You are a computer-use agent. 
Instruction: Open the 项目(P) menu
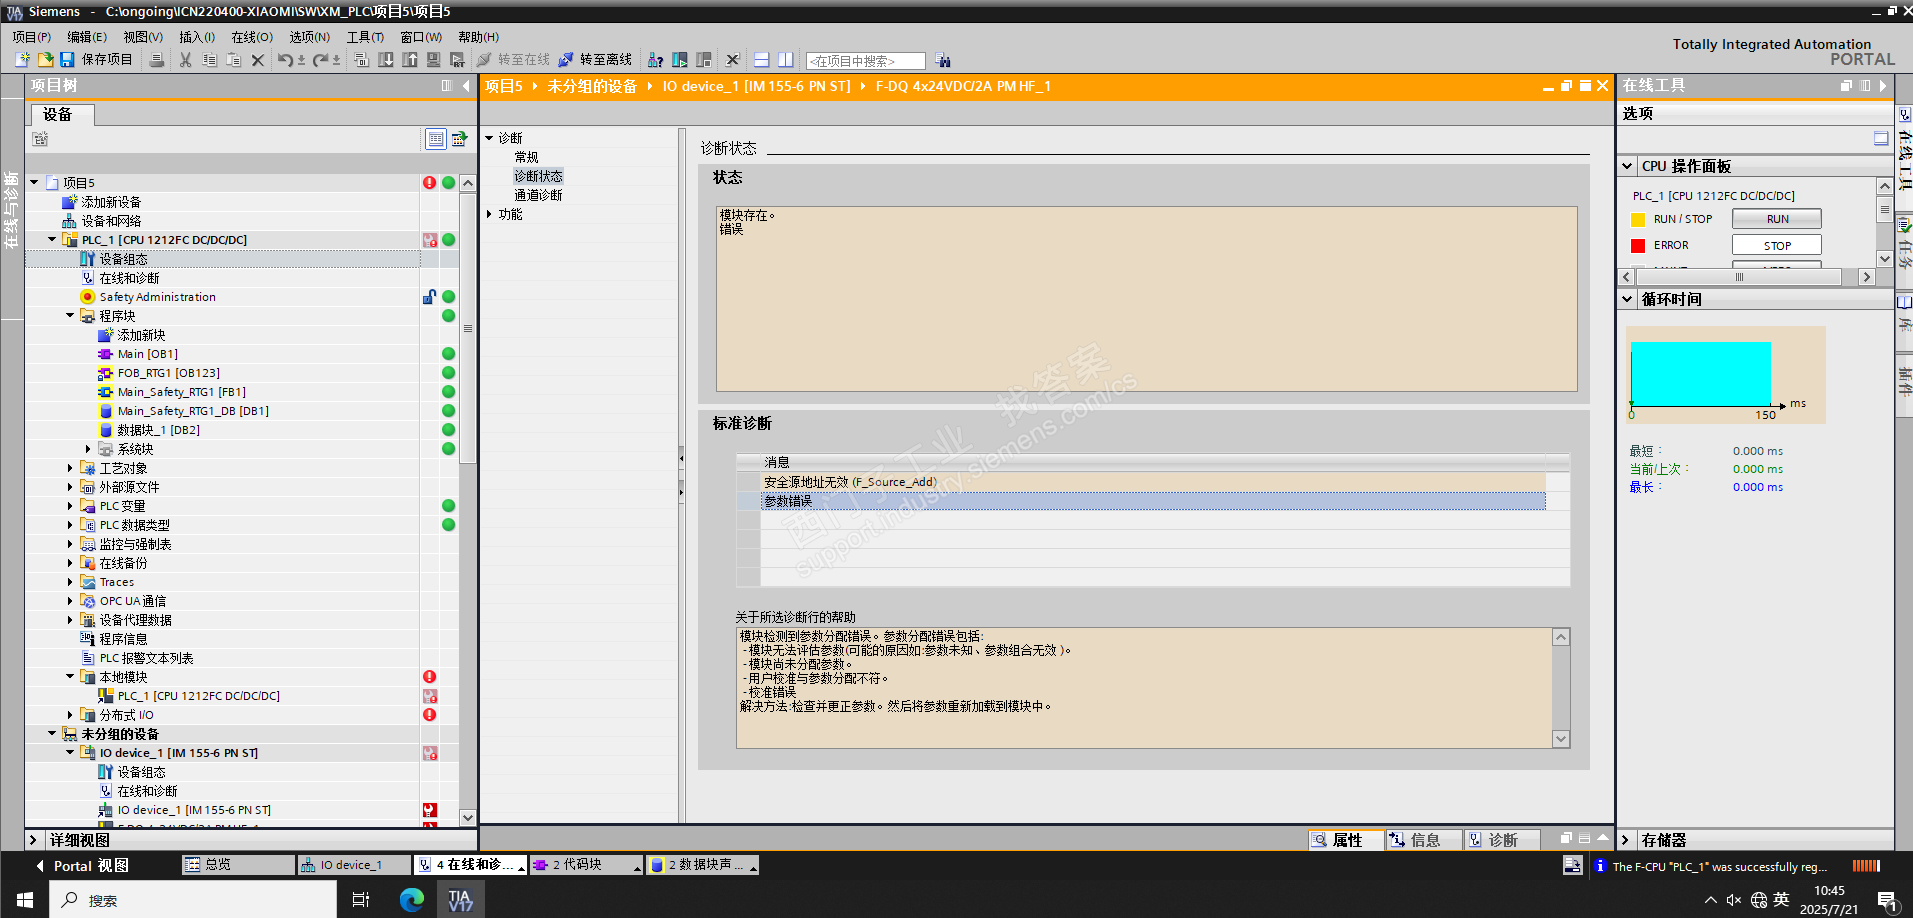(32, 37)
